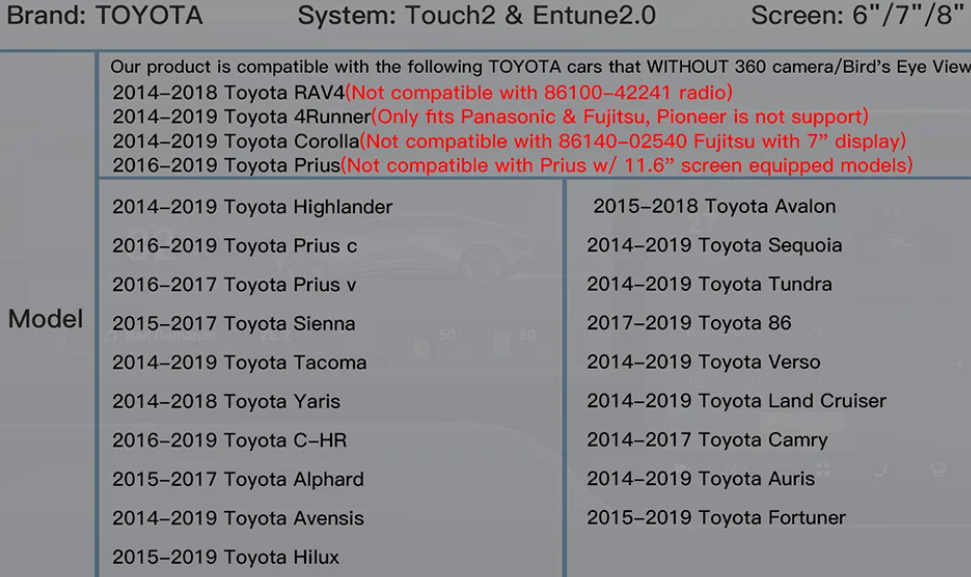Select the 2015–2019 Toyota Hilux entry
Screen dimensions: 971x577
(226, 558)
